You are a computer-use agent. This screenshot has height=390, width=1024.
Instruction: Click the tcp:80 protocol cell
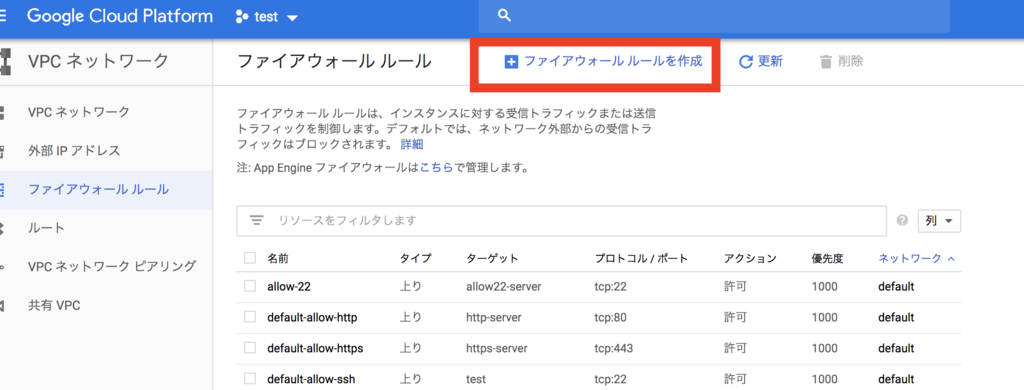(611, 317)
